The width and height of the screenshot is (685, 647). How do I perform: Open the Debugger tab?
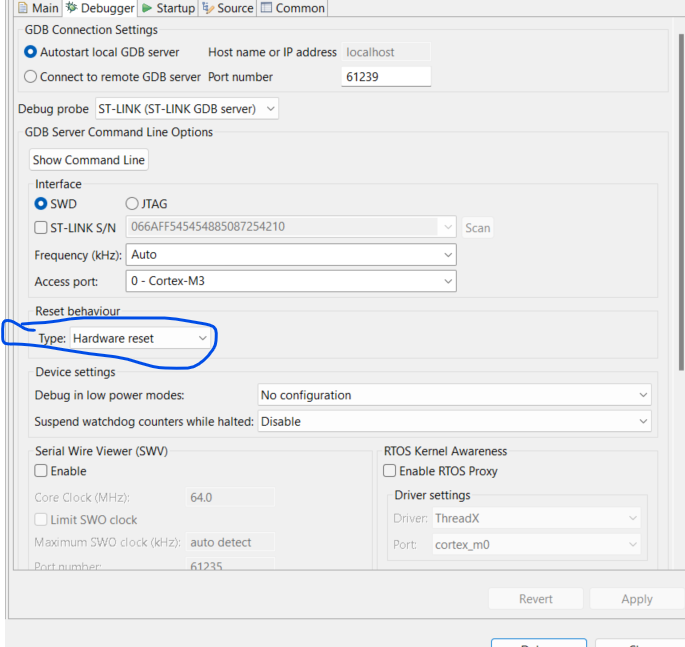(x=99, y=8)
